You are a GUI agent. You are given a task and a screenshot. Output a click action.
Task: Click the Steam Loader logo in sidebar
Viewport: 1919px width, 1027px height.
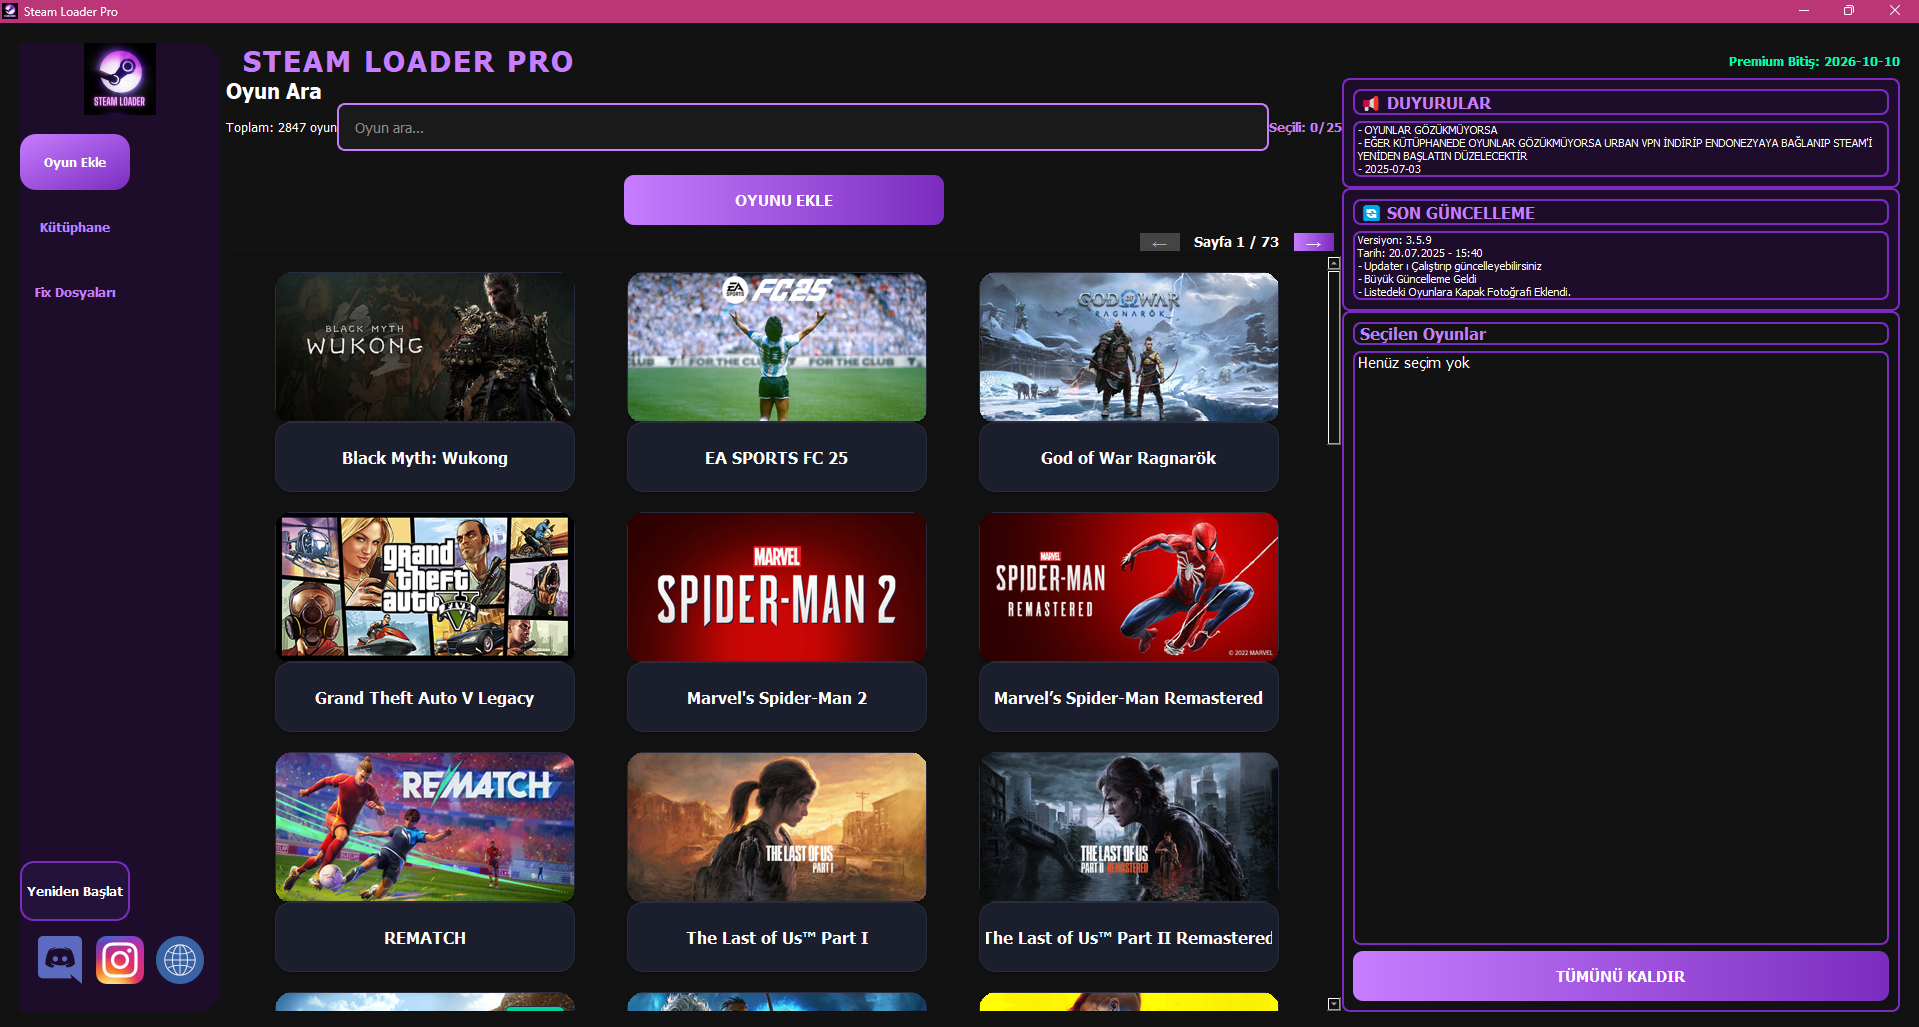pyautogui.click(x=120, y=78)
